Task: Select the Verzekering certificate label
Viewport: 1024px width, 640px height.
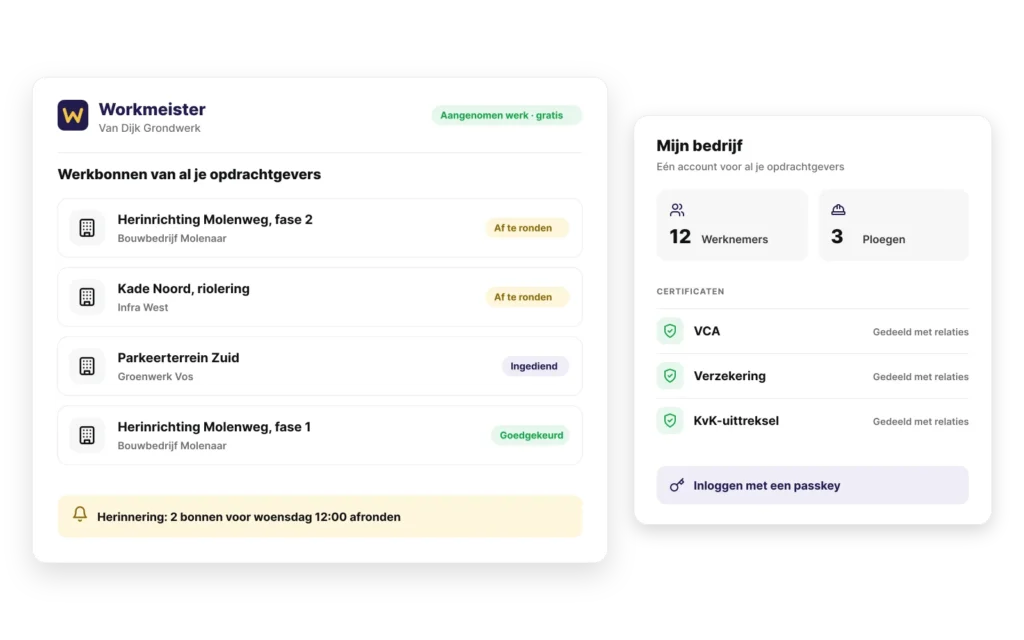Action: tap(729, 376)
